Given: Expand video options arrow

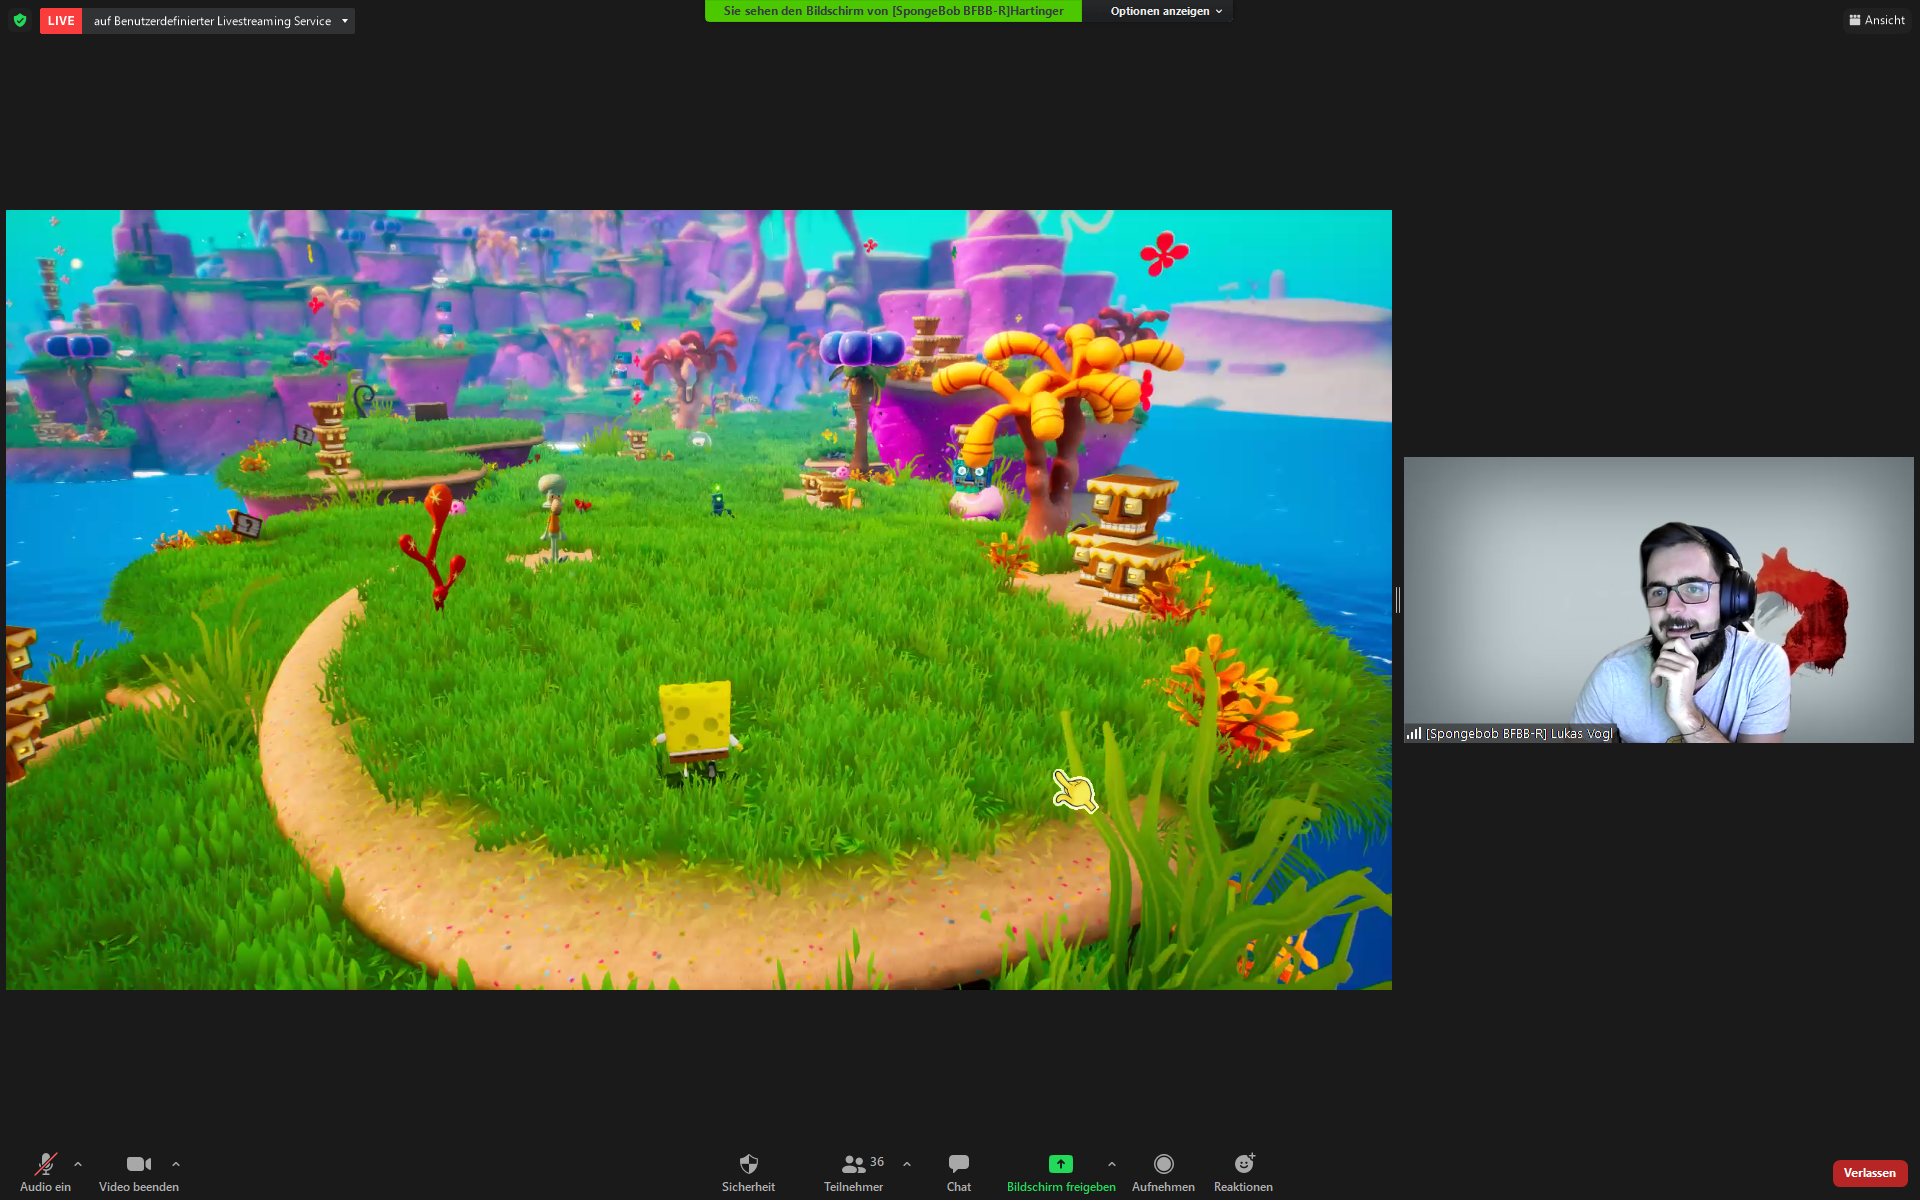Looking at the screenshot, I should pyautogui.click(x=176, y=1164).
